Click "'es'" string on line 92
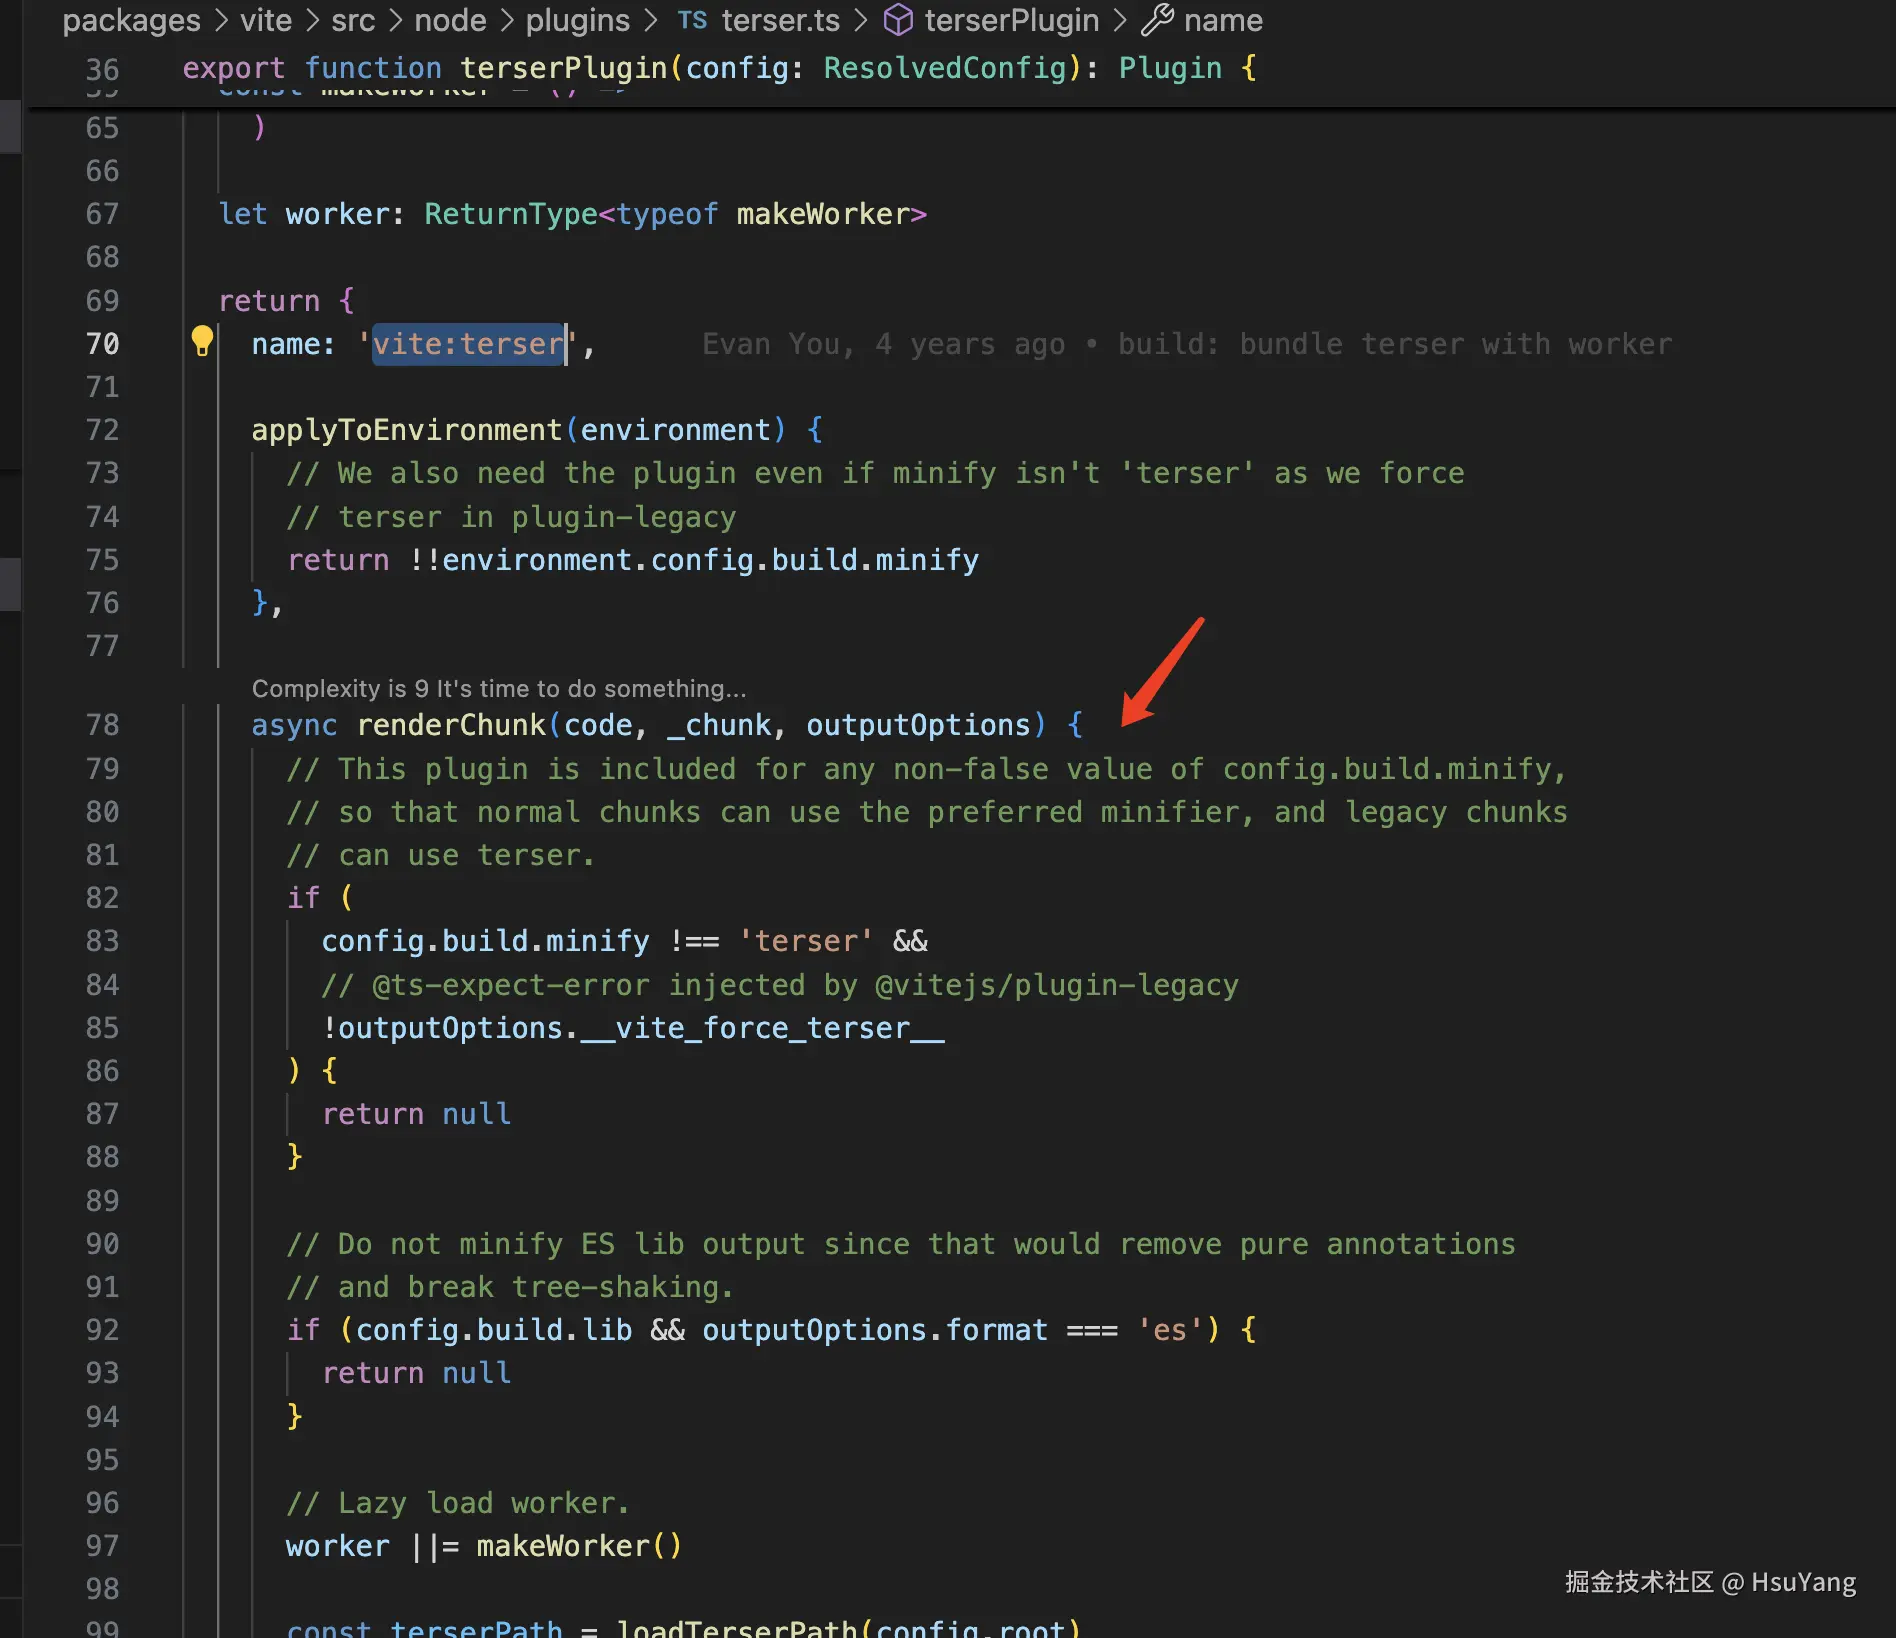The image size is (1896, 1638). tap(1170, 1330)
